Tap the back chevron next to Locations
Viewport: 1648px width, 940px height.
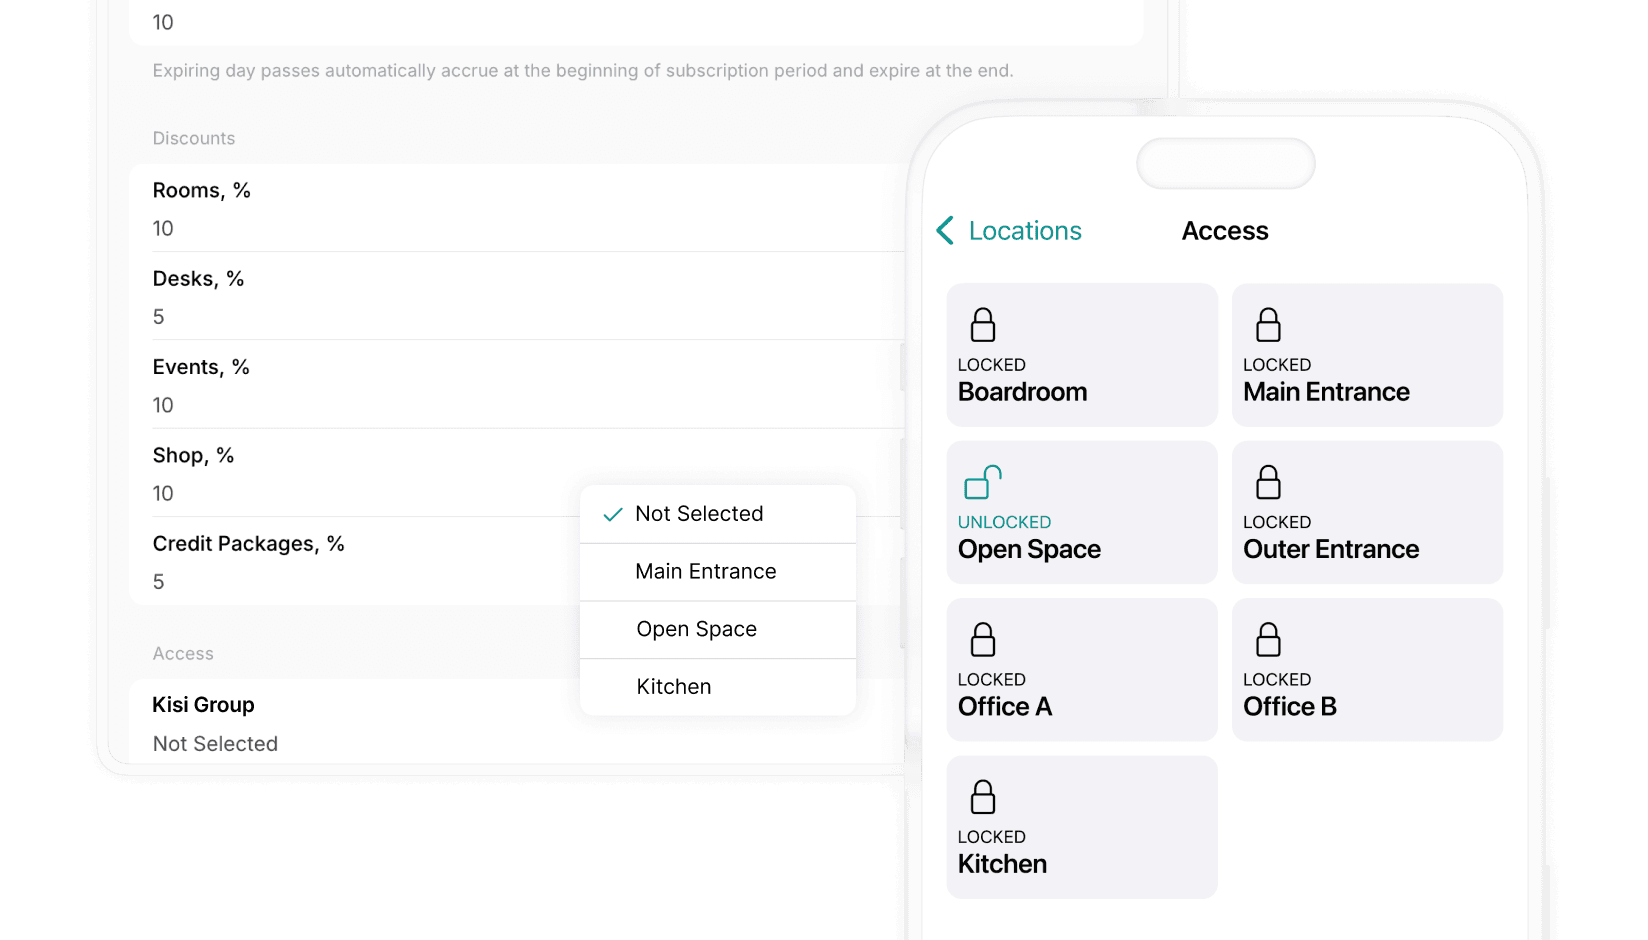tap(943, 230)
